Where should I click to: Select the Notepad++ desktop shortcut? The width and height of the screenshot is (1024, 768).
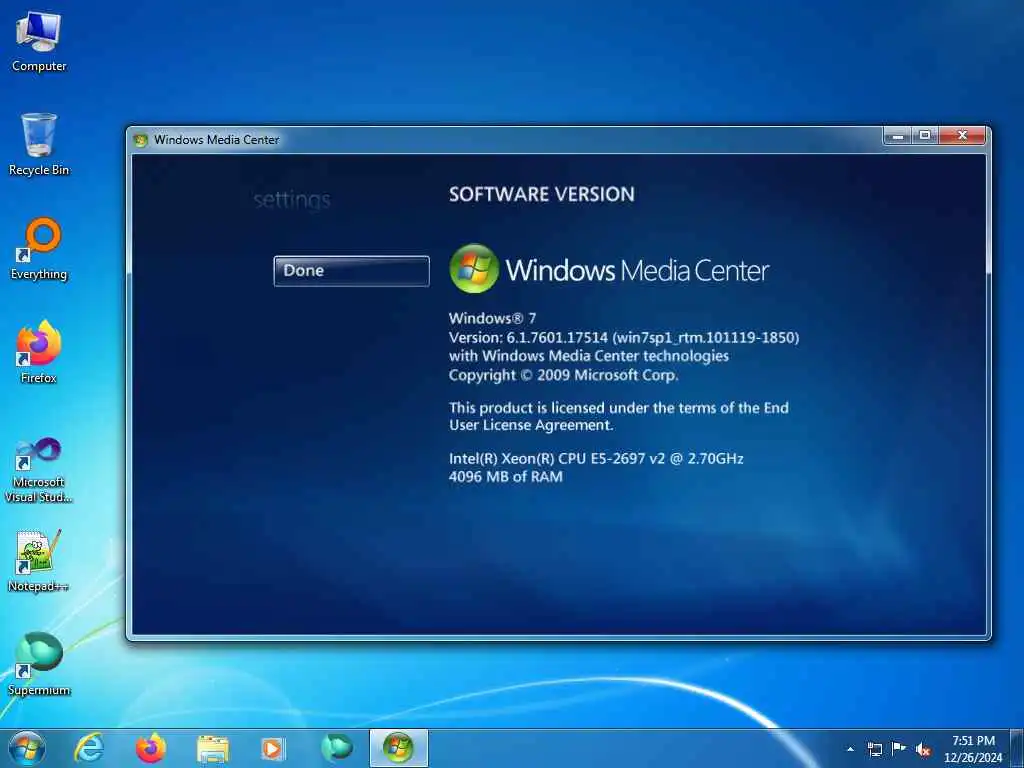39,560
